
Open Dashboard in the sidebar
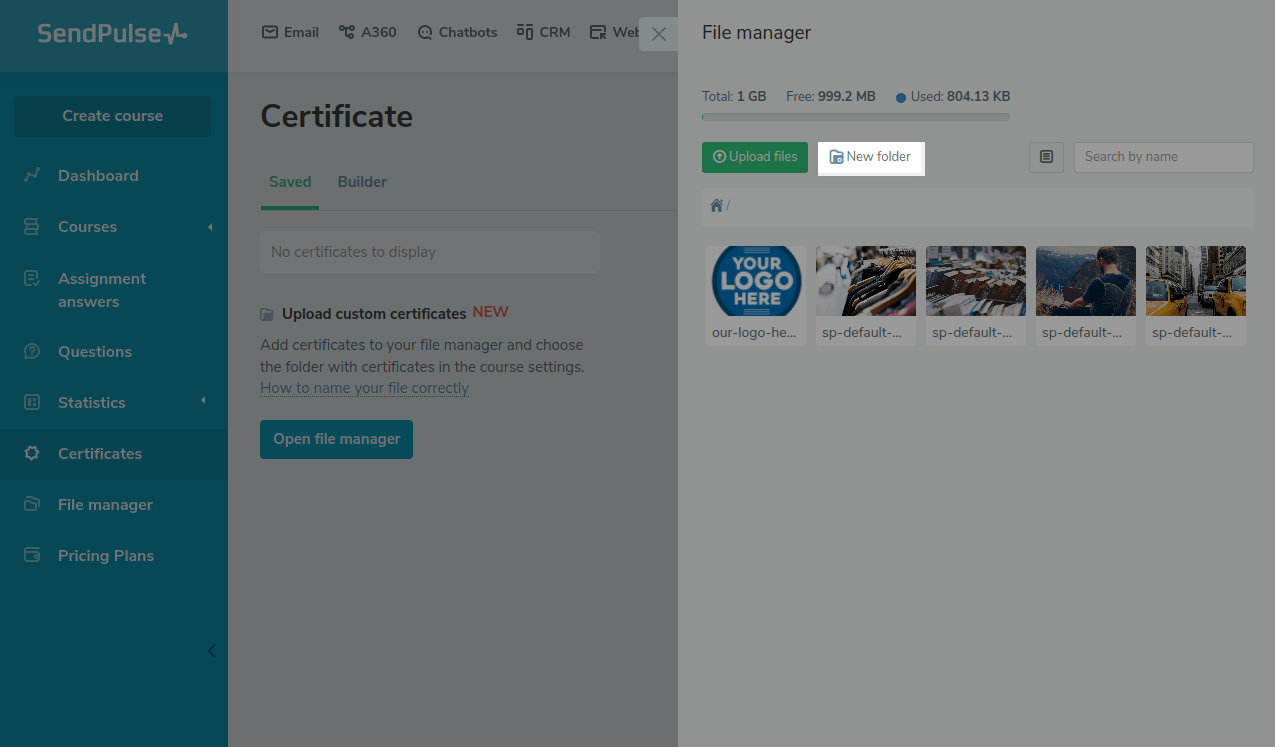tap(98, 175)
